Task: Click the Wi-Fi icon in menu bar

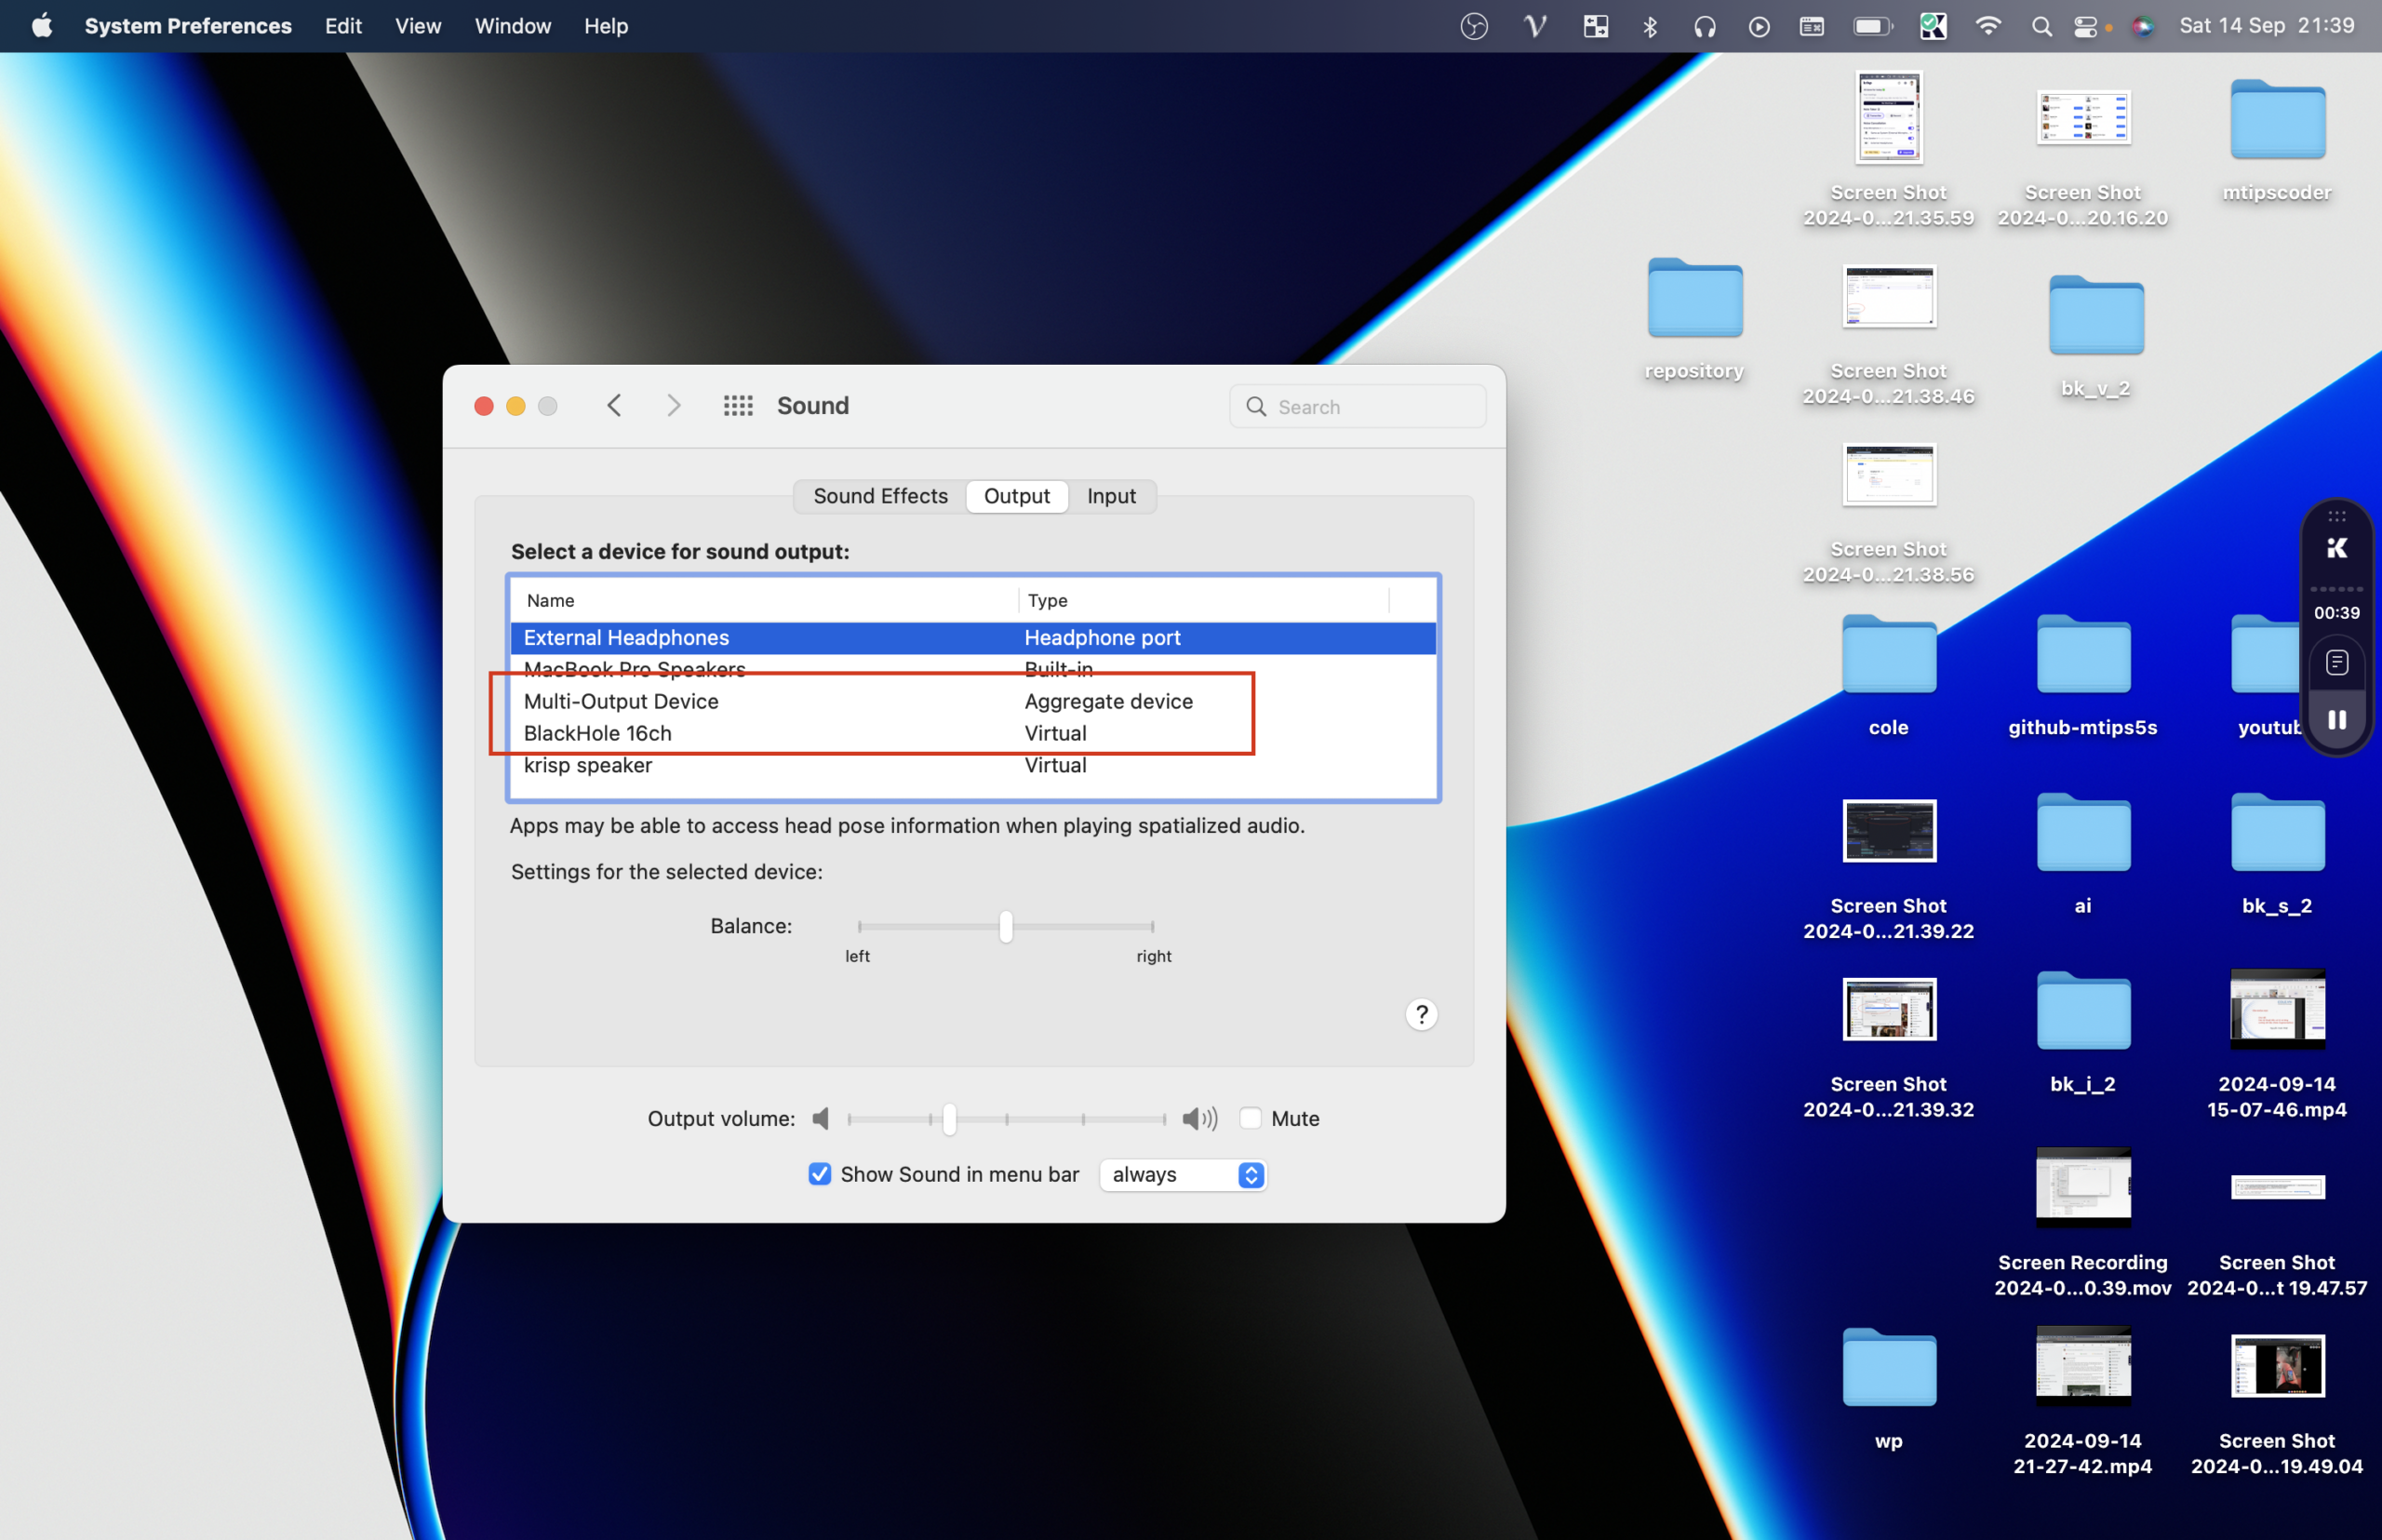Action: point(1987,24)
